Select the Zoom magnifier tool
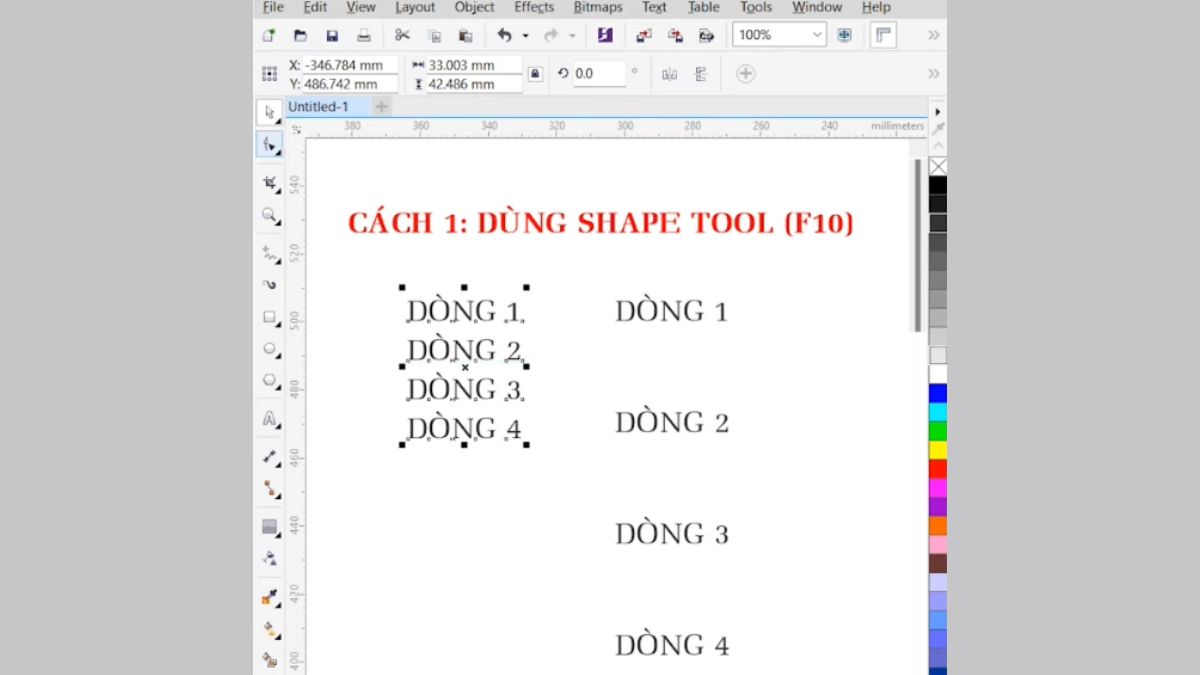1200x675 pixels. click(269, 215)
